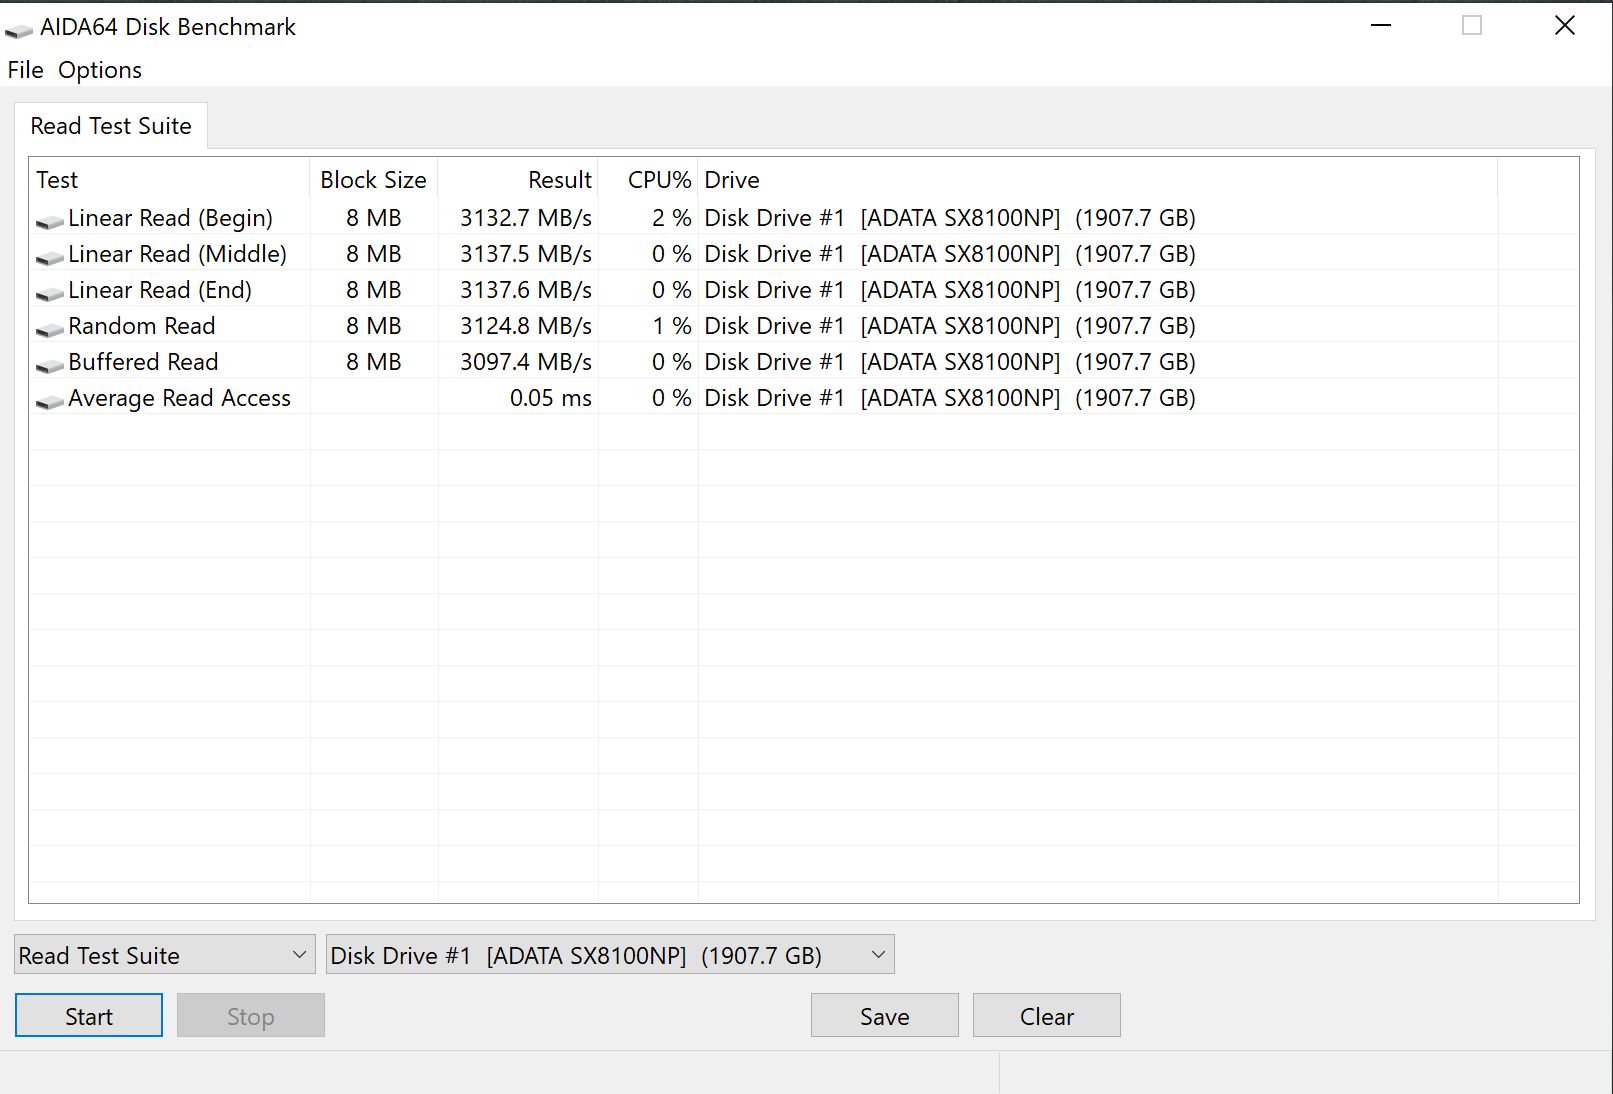Click the Drive column header
Viewport: 1613px width, 1094px height.
(x=1098, y=180)
